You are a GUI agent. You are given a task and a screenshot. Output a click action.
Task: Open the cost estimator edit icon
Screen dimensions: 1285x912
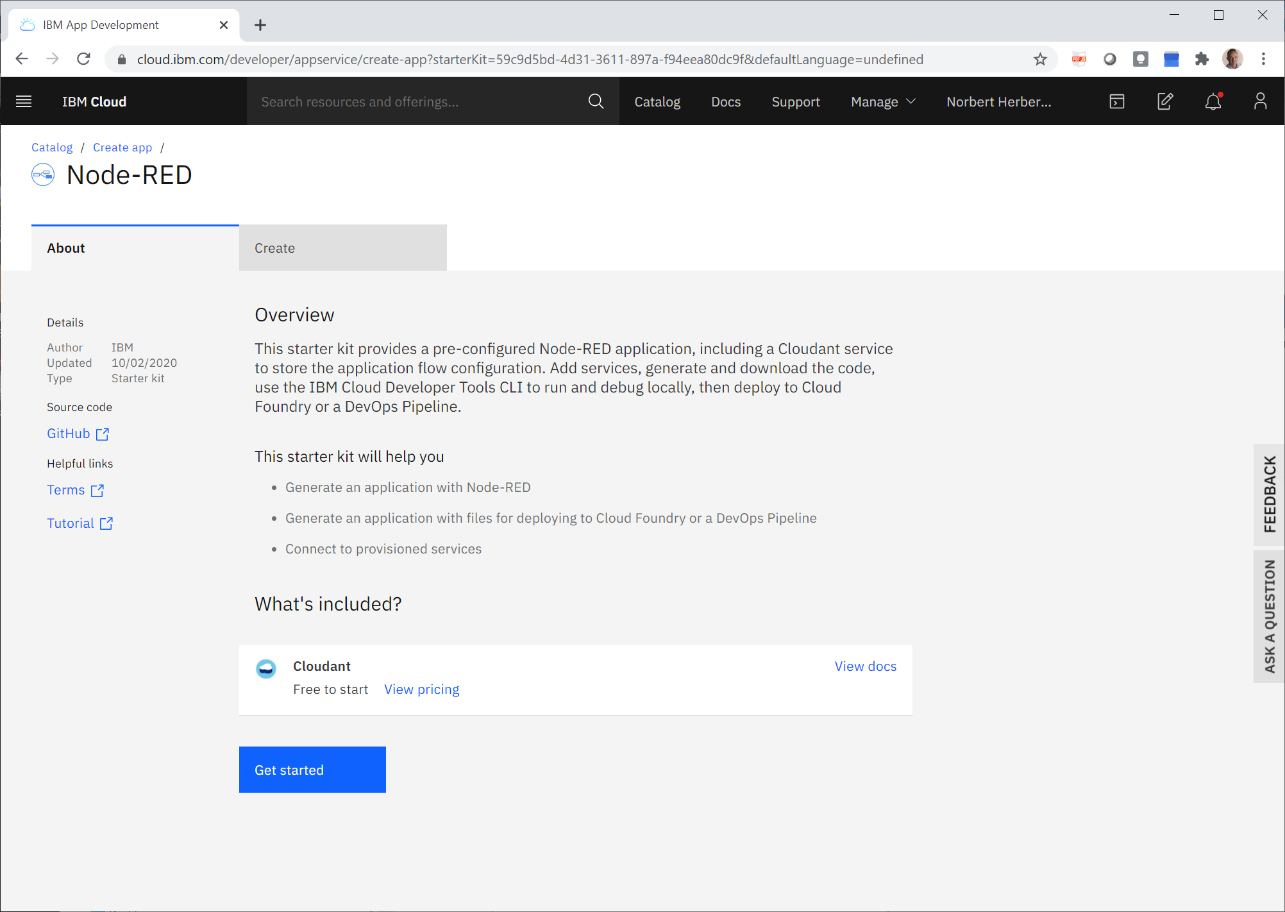coord(1165,101)
